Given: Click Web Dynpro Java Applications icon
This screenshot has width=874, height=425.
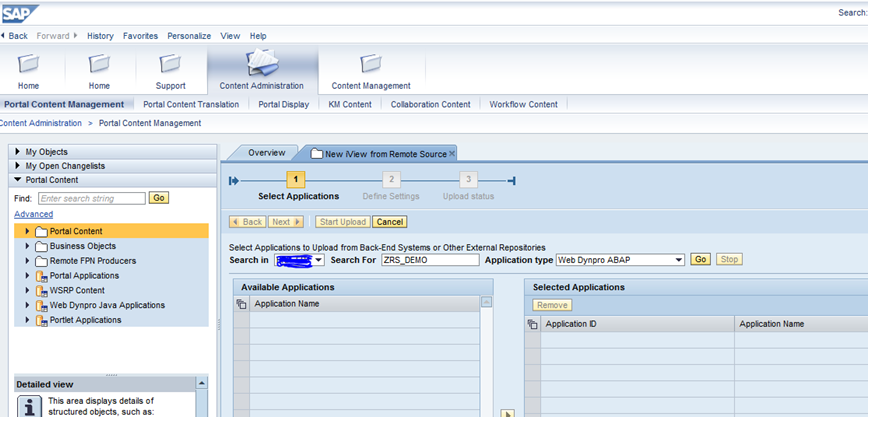Looking at the screenshot, I should point(41,306).
